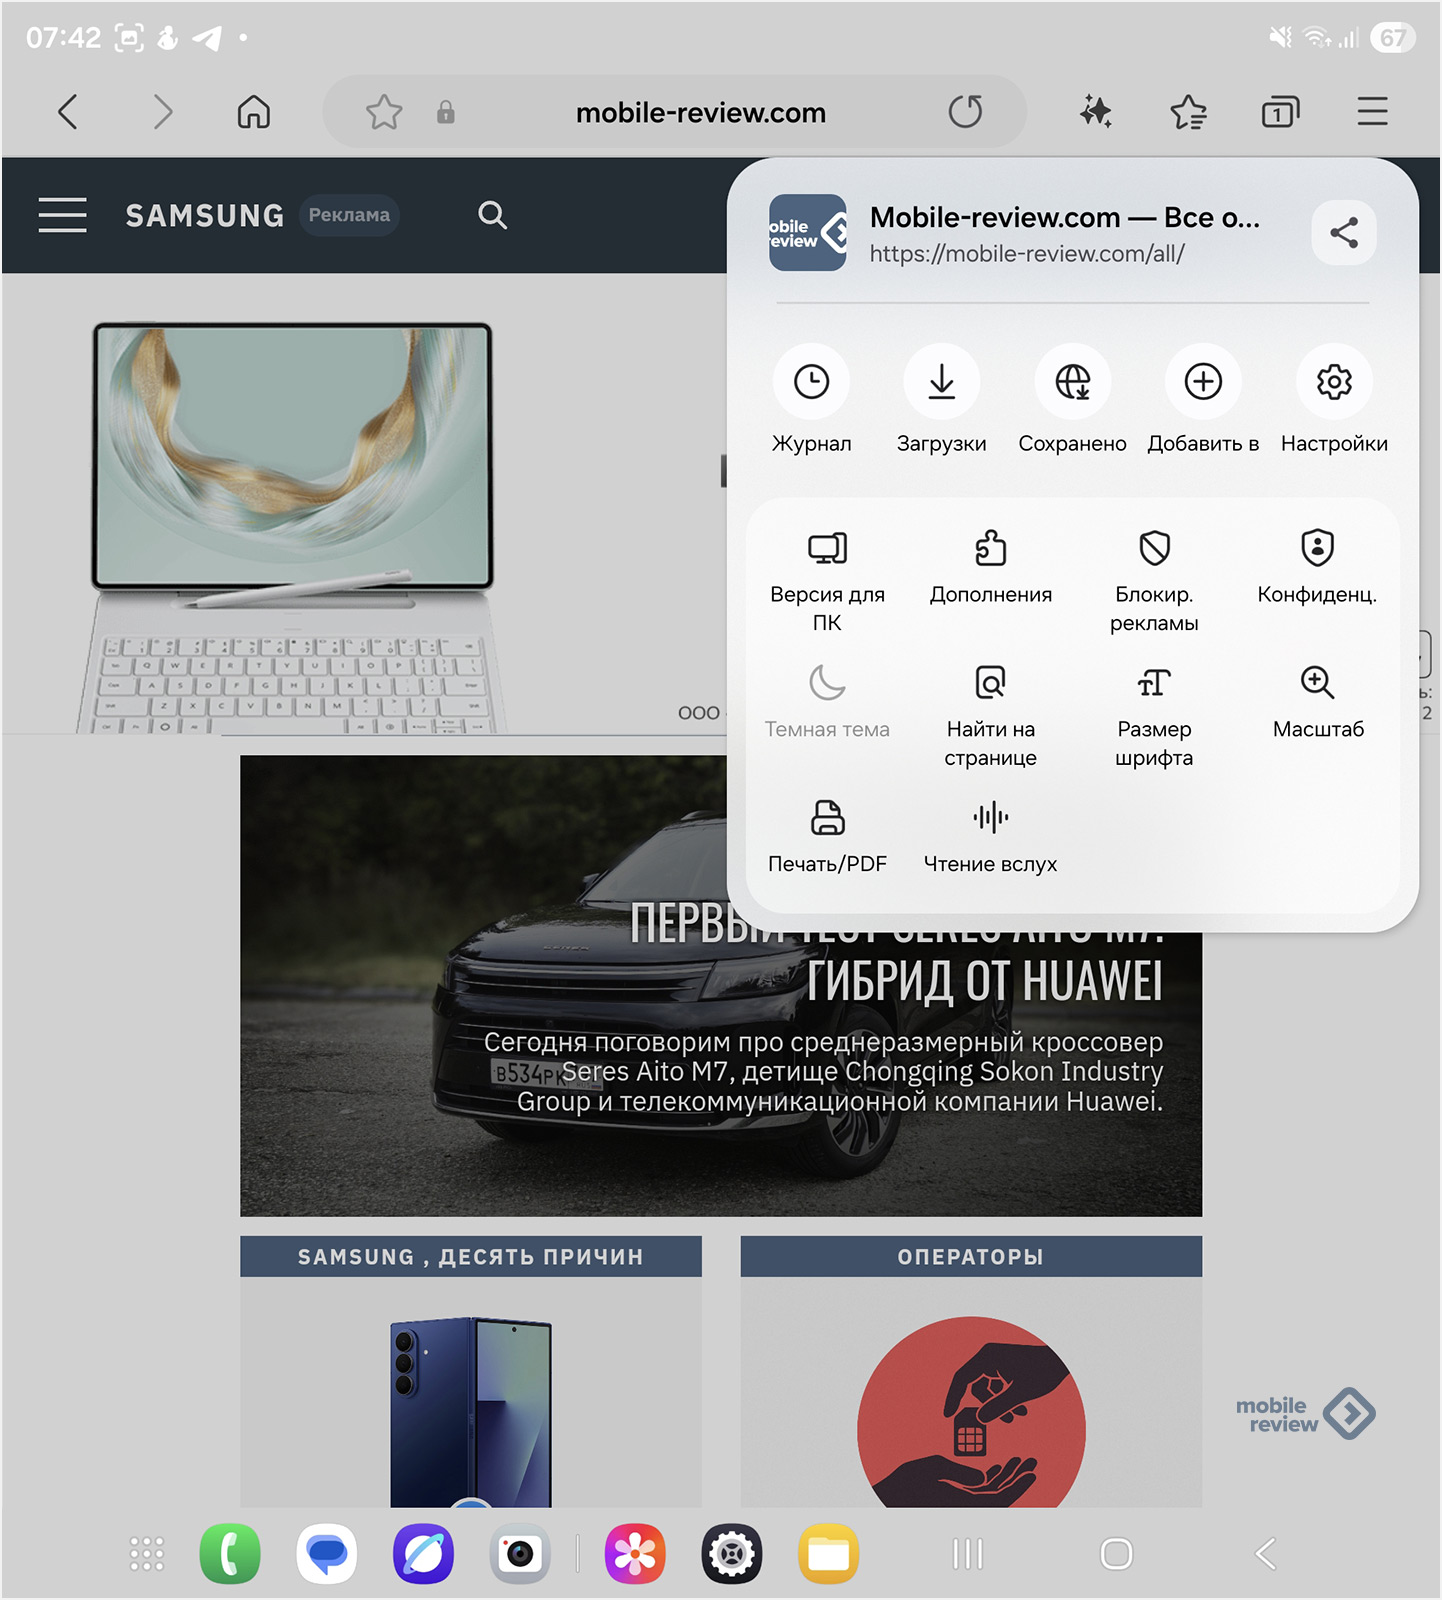
Task: Tap the lock icon for site security
Action: pyautogui.click(x=446, y=112)
